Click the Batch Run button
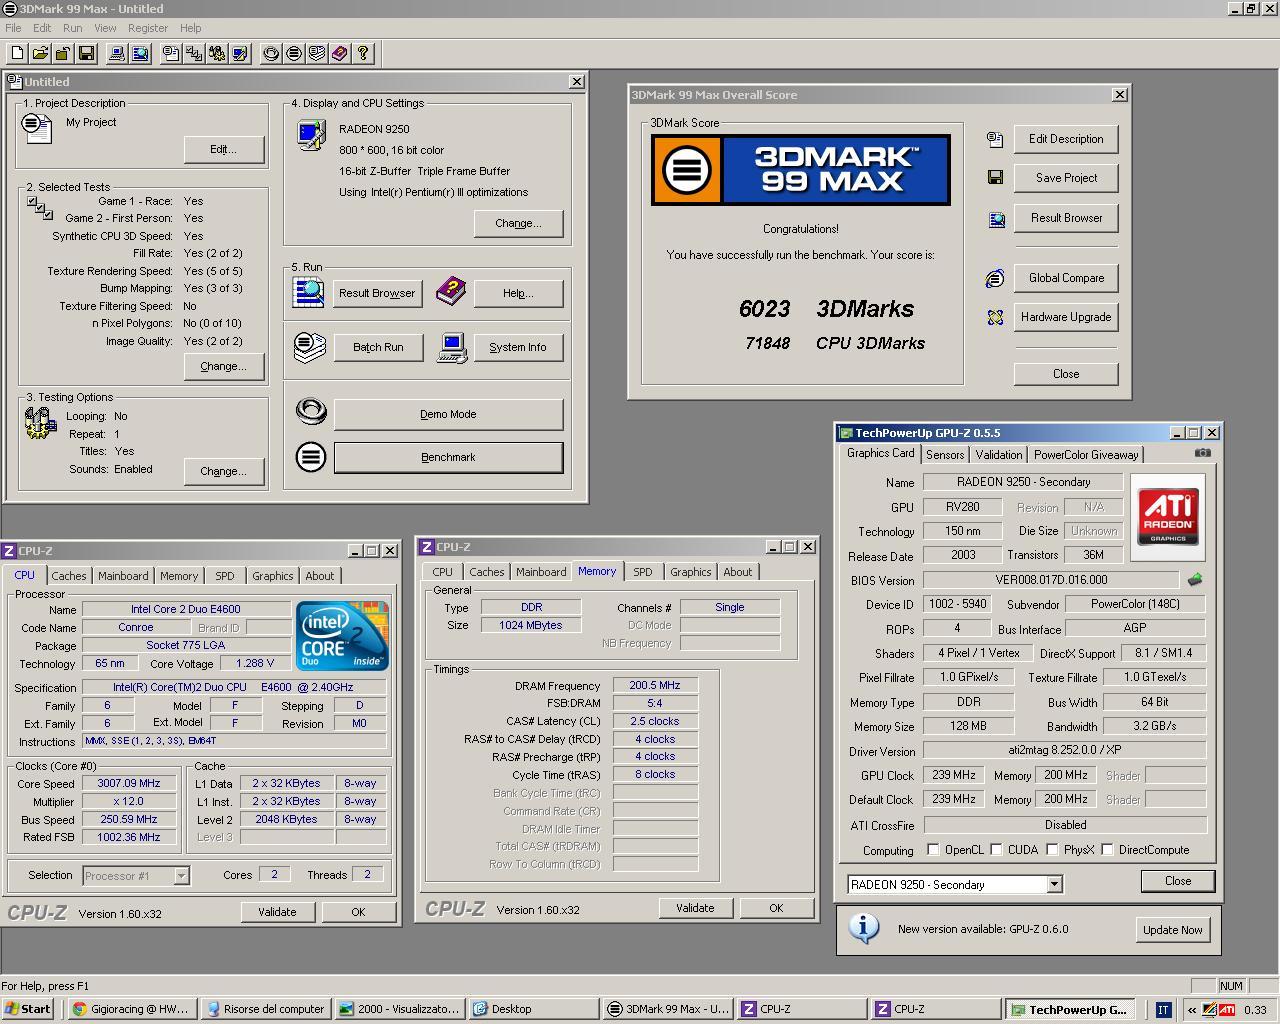Image resolution: width=1280 pixels, height=1024 pixels. [378, 347]
